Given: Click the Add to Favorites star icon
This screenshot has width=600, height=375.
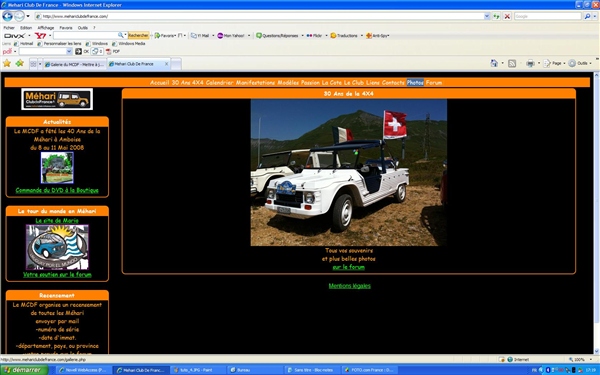Looking at the screenshot, I should click(x=20, y=64).
